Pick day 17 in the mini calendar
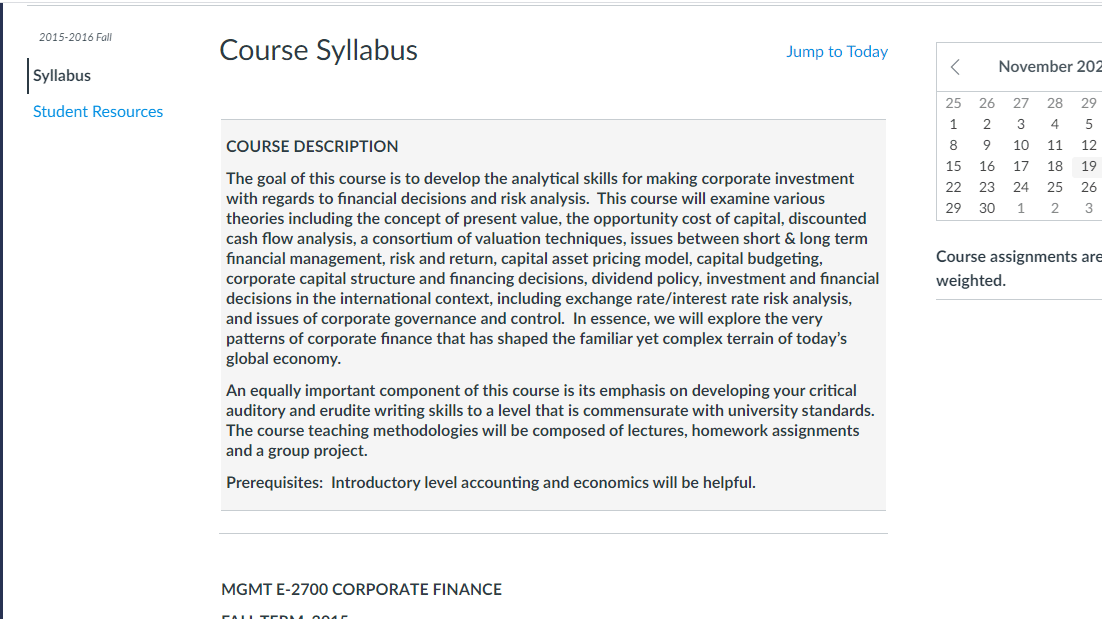The image size is (1102, 619). click(1021, 166)
